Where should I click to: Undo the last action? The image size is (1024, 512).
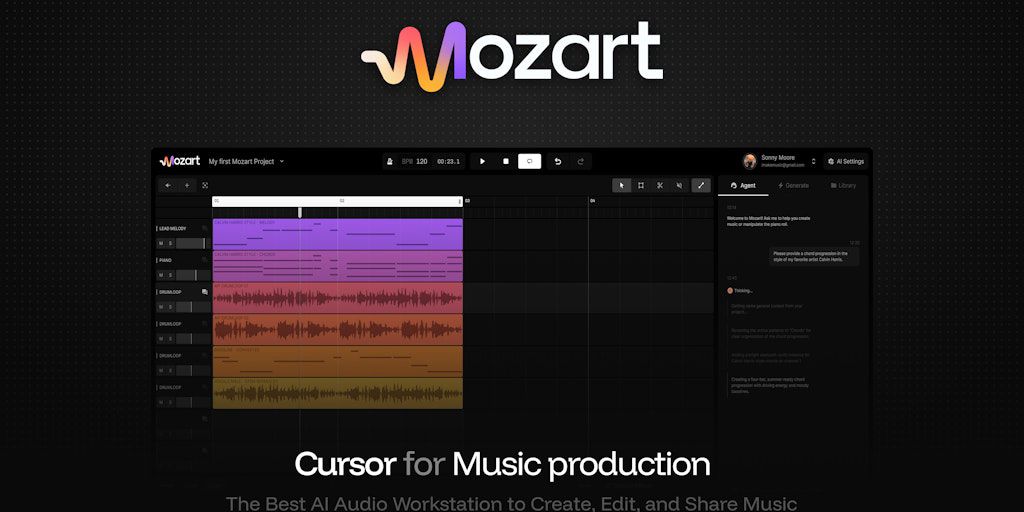tap(558, 161)
